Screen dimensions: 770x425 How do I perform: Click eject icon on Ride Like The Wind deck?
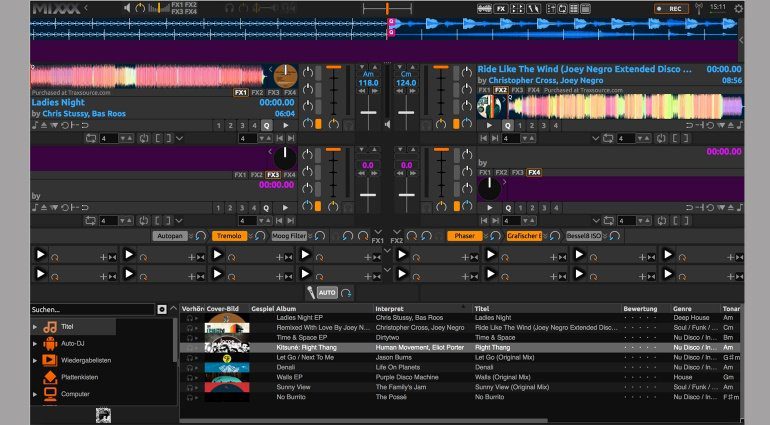point(730,125)
